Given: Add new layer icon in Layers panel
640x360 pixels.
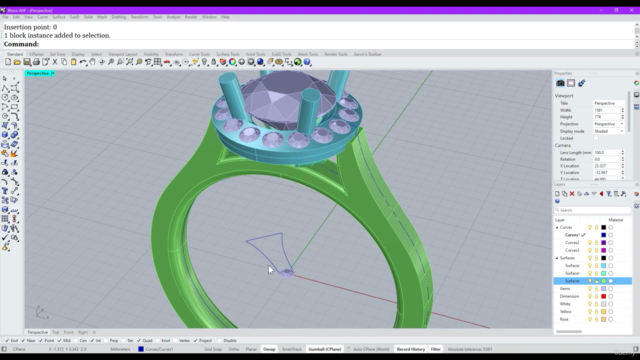Looking at the screenshot, I should click(558, 194).
